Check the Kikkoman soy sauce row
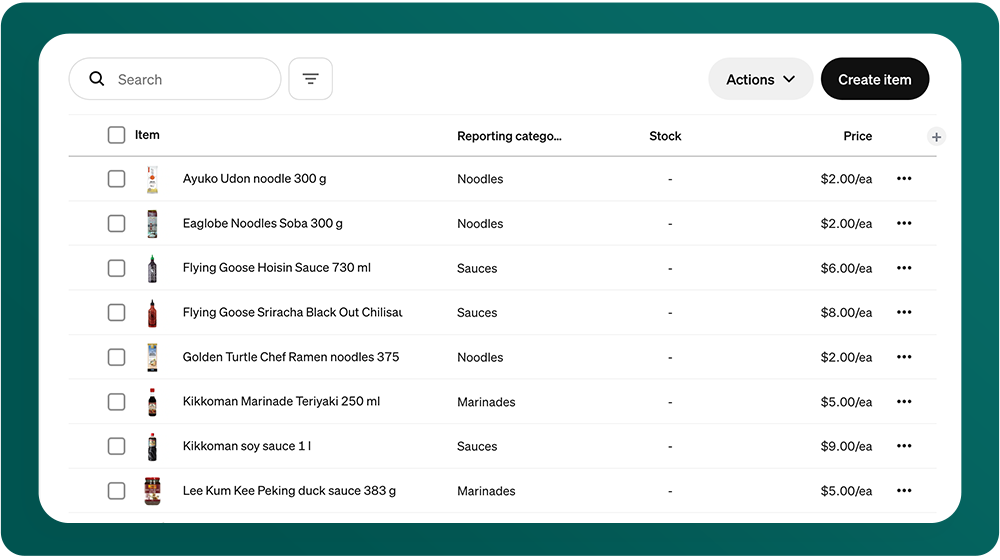 point(116,446)
